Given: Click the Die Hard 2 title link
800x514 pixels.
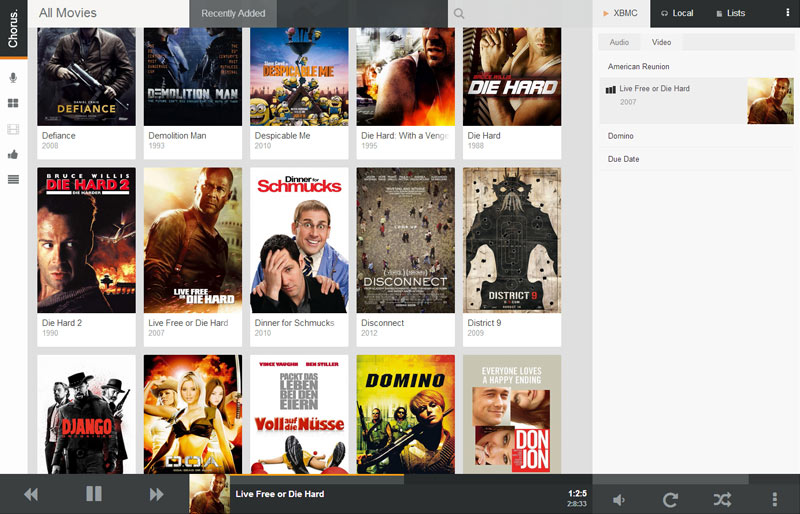Looking at the screenshot, I should tap(62, 323).
